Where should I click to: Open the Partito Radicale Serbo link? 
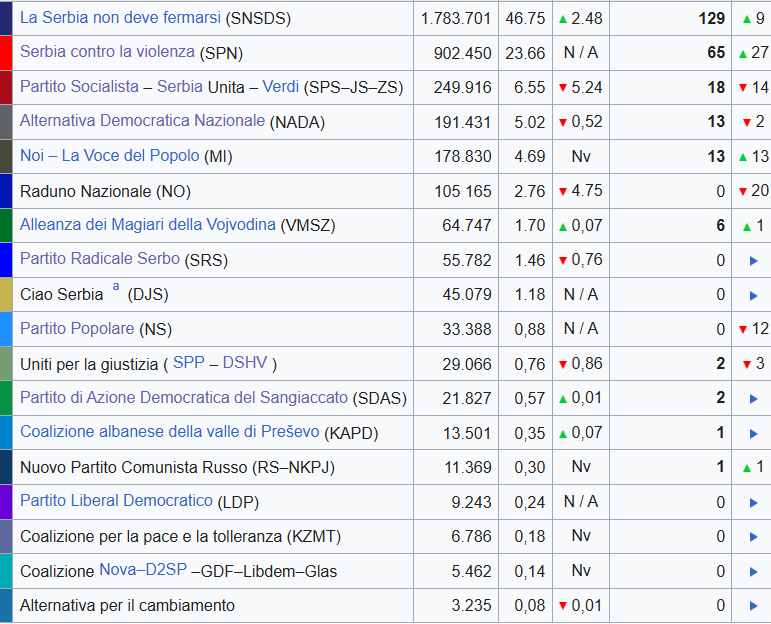(99, 259)
